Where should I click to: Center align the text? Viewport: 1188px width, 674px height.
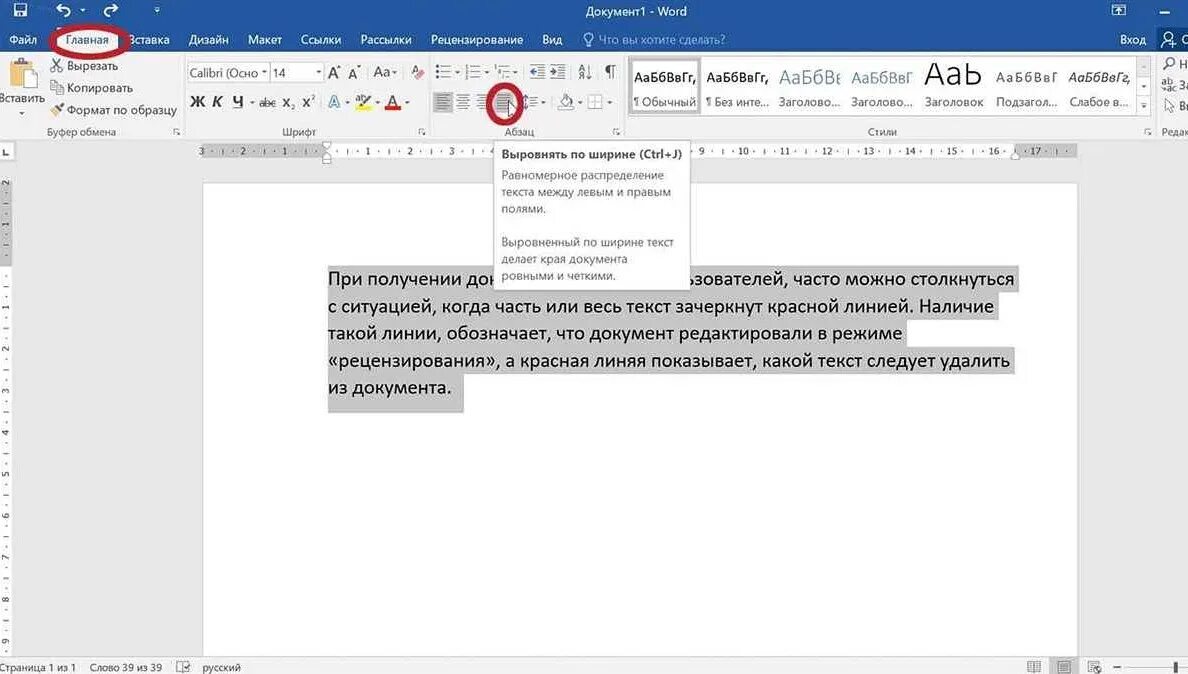(463, 101)
